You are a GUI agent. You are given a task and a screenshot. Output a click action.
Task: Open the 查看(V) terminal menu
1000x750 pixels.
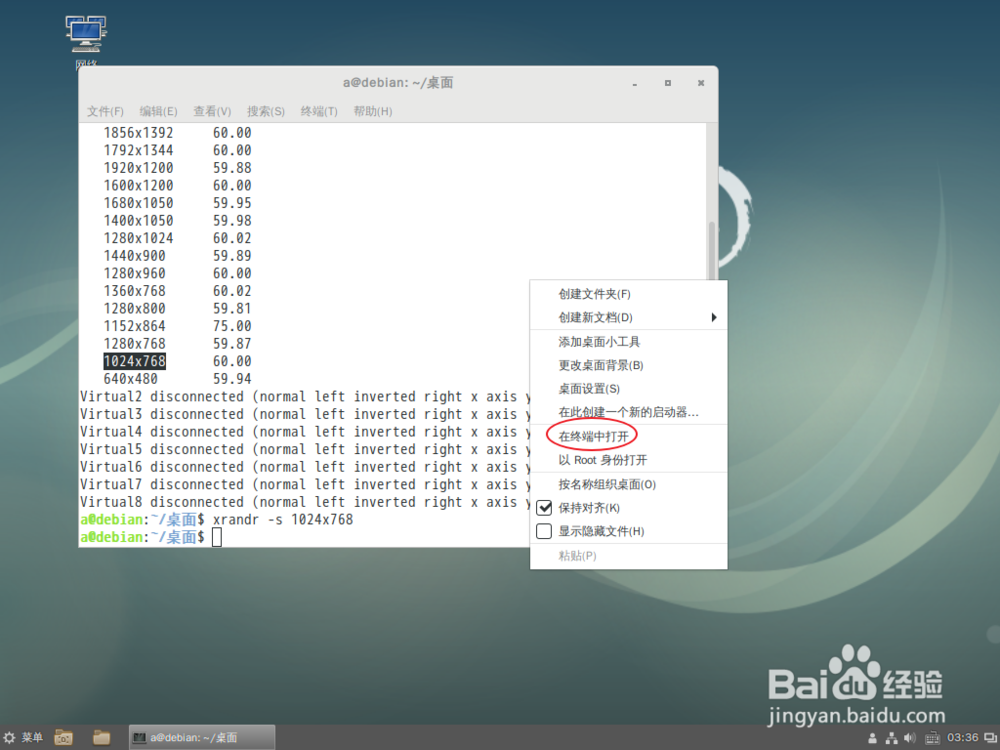pyautogui.click(x=212, y=112)
